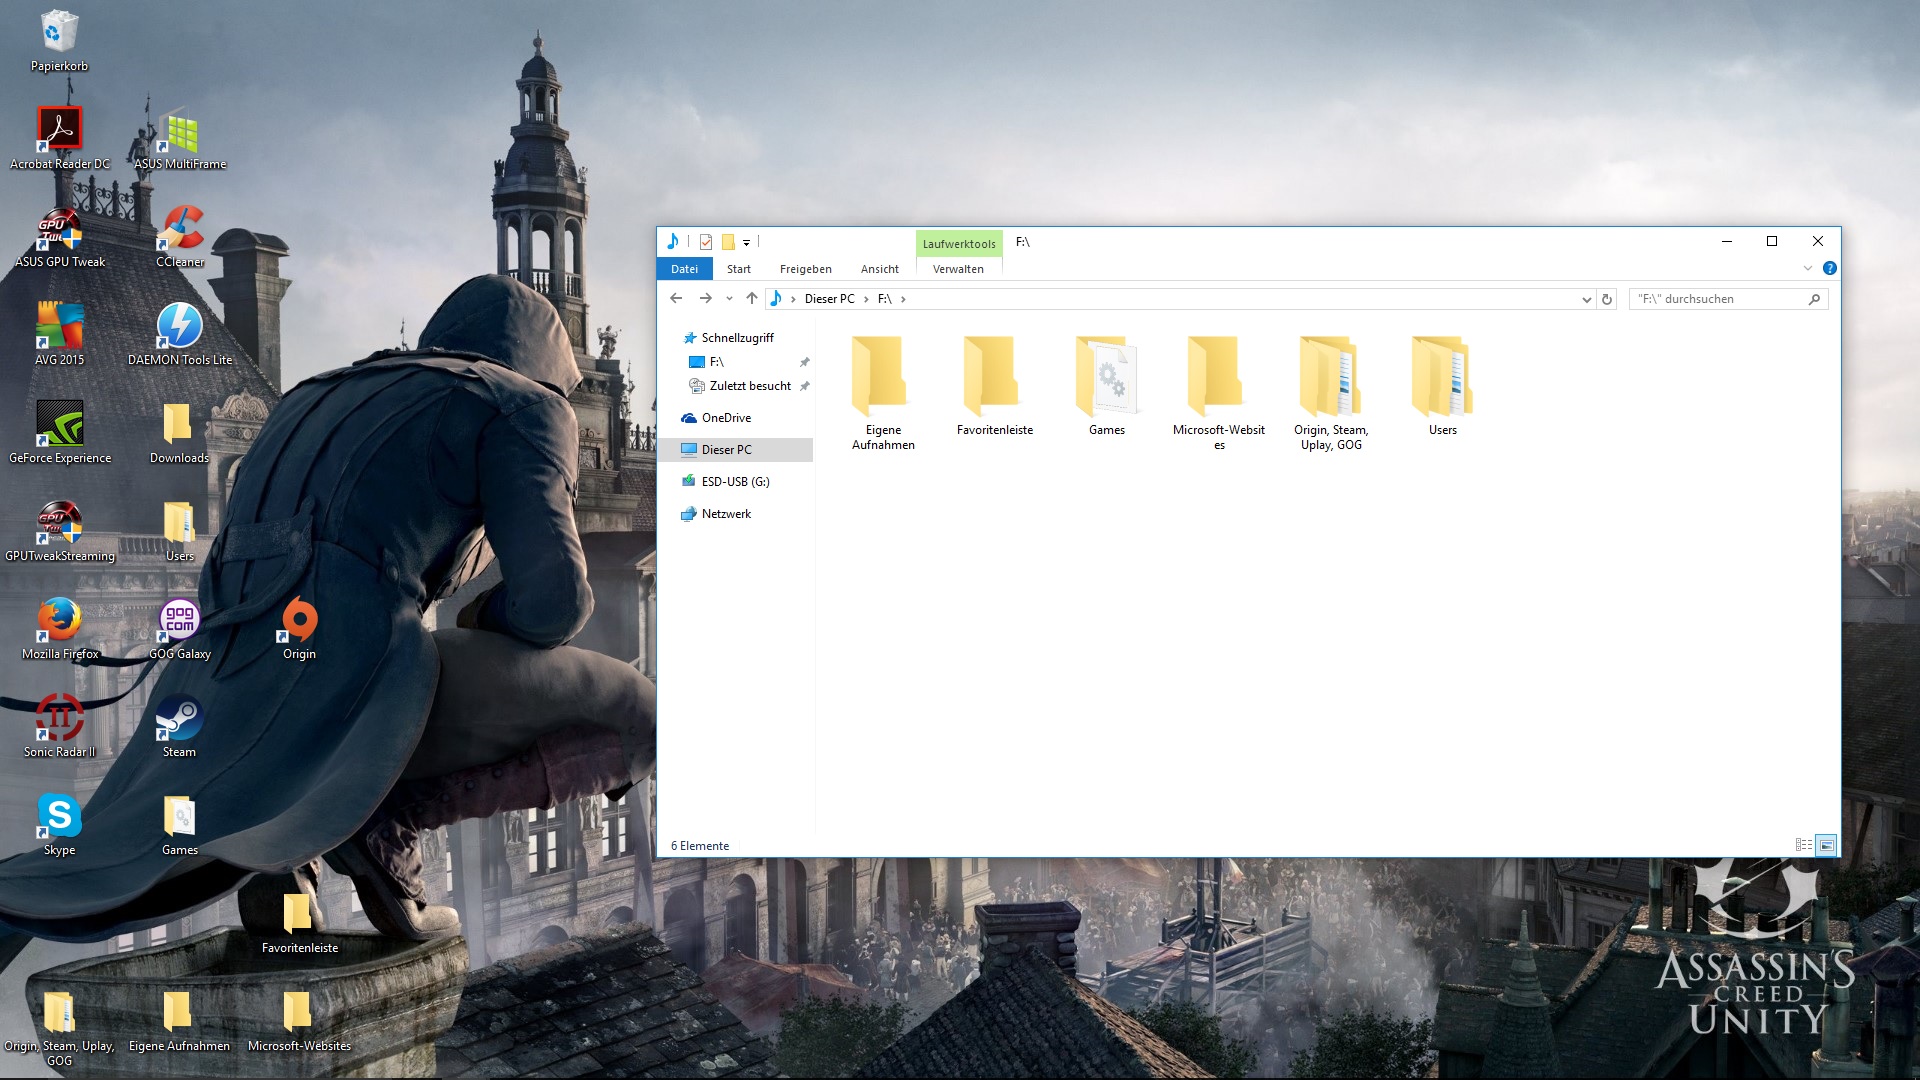Open the Ansicht ribbon tab
The width and height of the screenshot is (1920, 1080).
pyautogui.click(x=879, y=269)
